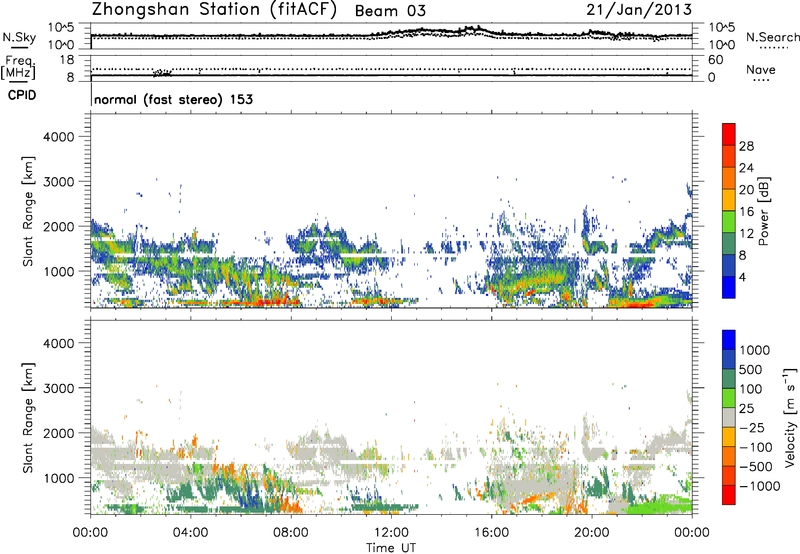Click the yellow-orange swatch near Power 16 dB

729,199
